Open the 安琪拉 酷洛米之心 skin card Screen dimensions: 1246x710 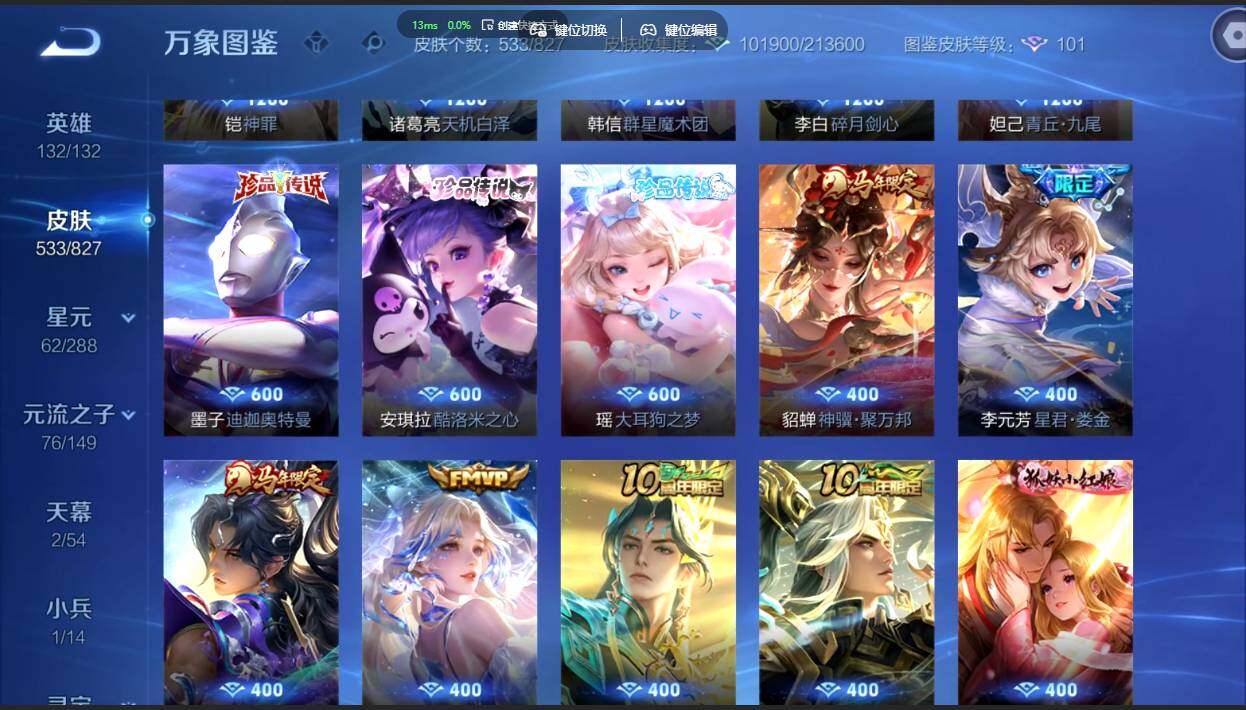449,300
